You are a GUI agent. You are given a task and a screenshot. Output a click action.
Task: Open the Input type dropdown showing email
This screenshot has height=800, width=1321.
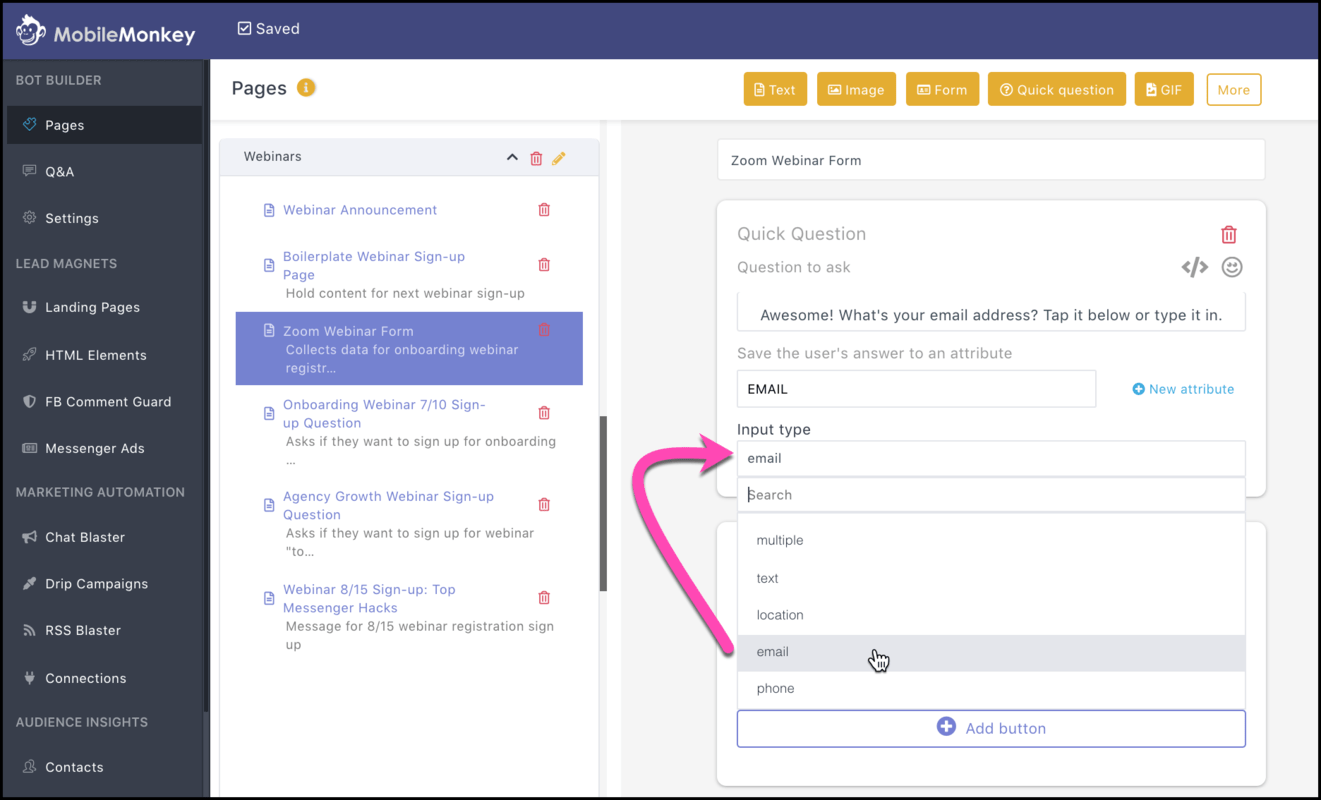991,458
